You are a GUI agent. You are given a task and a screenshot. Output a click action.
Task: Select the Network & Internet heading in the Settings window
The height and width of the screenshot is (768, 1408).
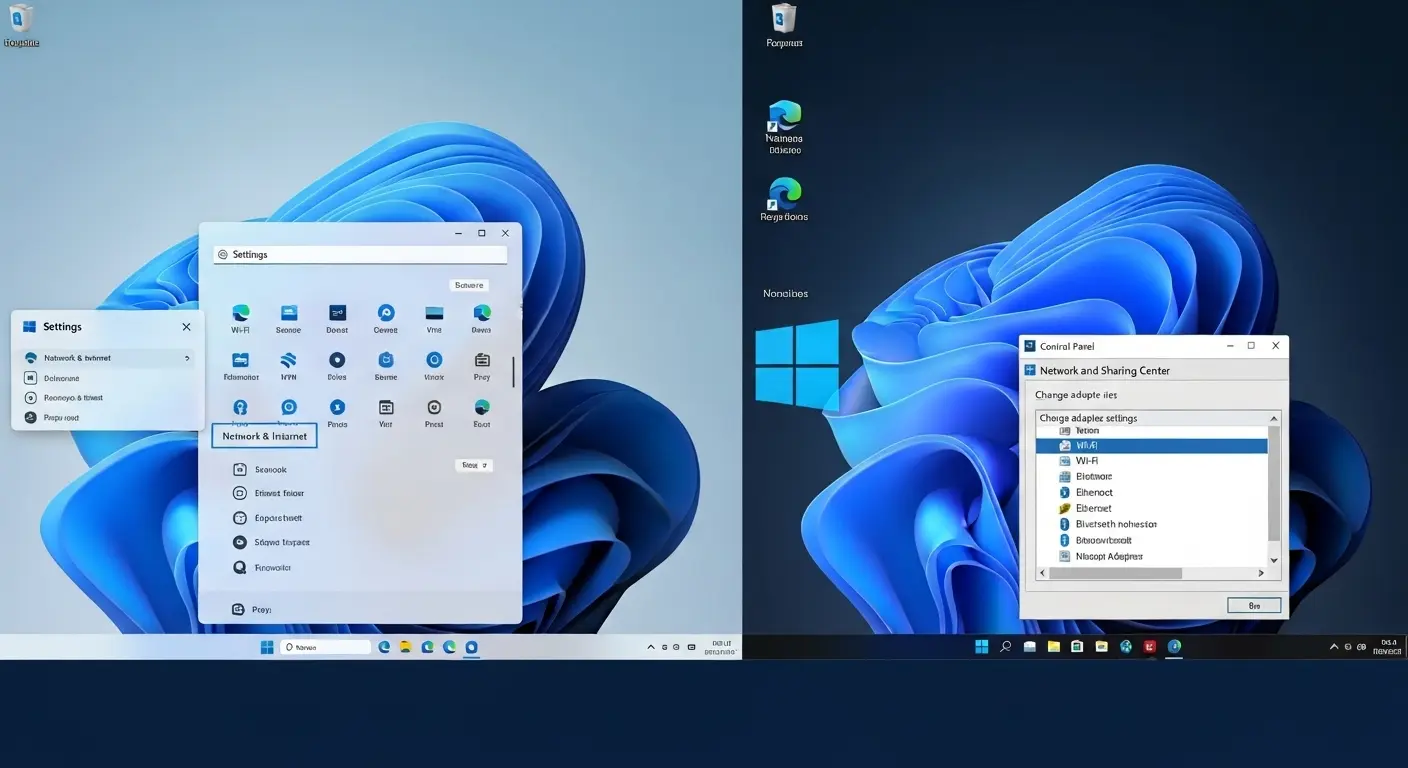pyautogui.click(x=265, y=436)
